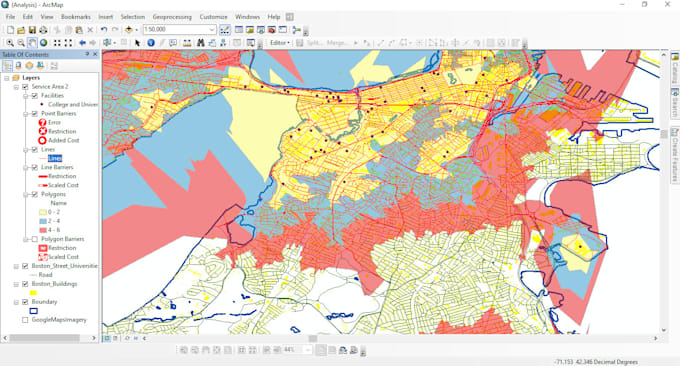The height and width of the screenshot is (366, 680).
Task: Auto-hide Table Of Contents with pin
Action: [x=87, y=54]
